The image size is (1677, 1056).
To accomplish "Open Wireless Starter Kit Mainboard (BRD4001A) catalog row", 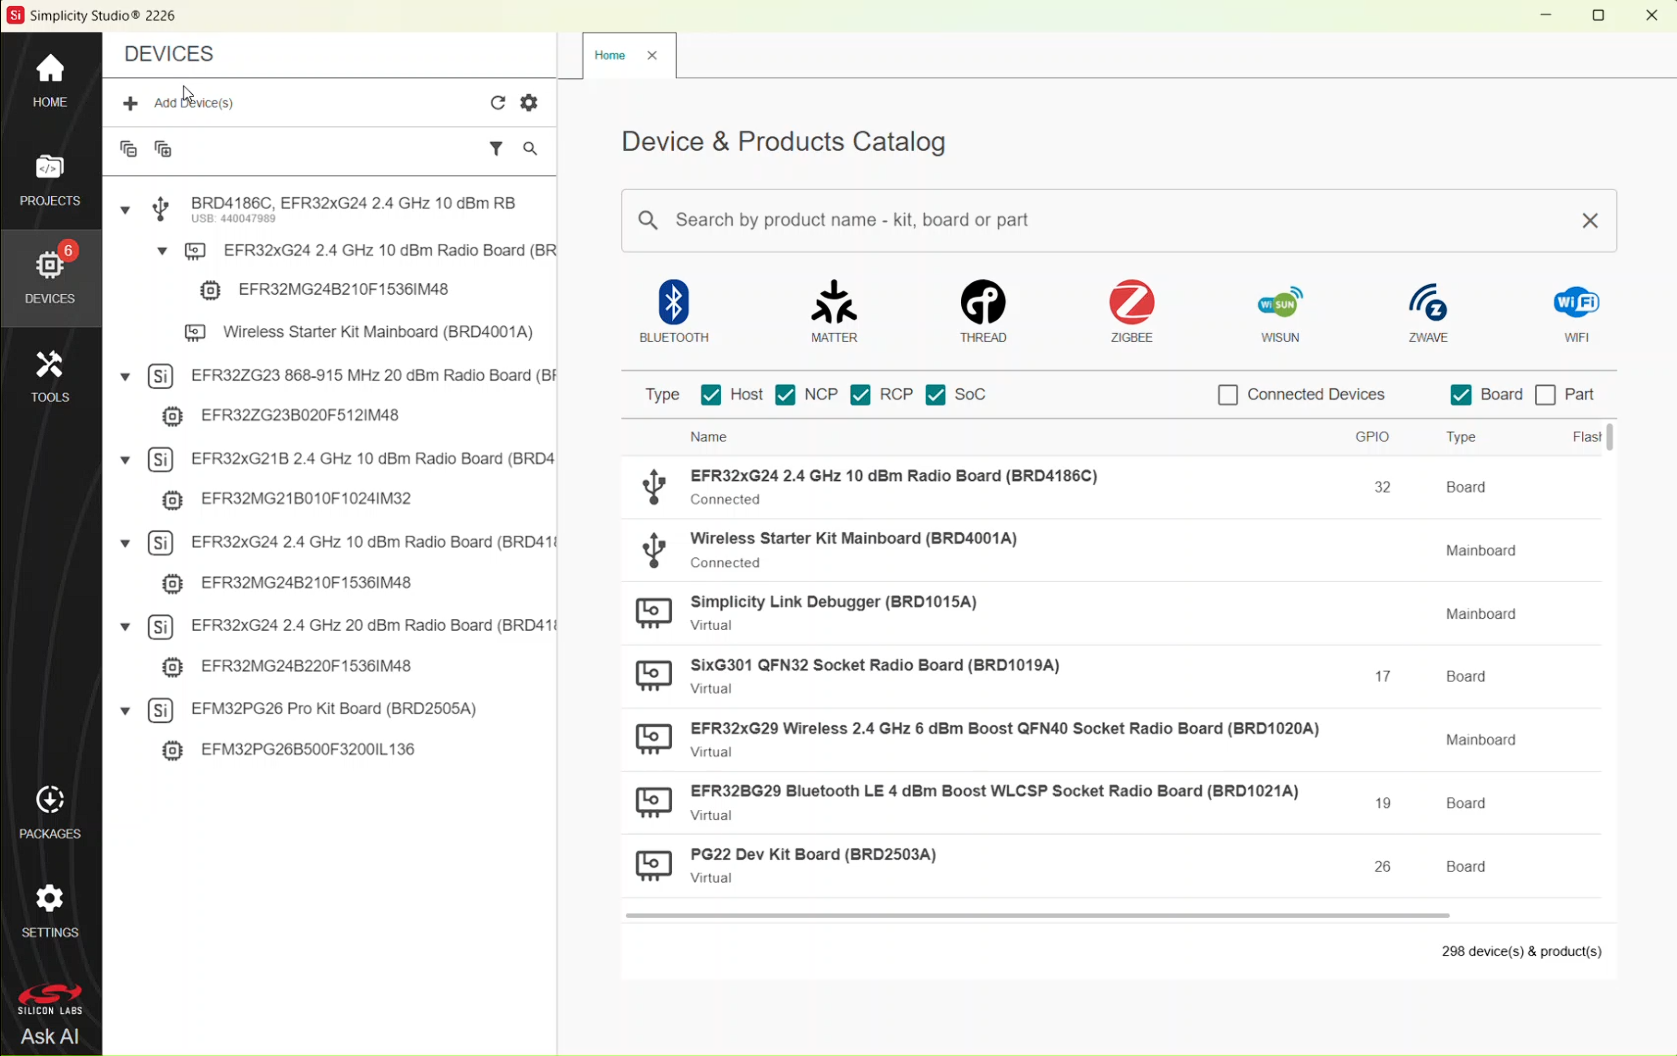I will [1111, 550].
